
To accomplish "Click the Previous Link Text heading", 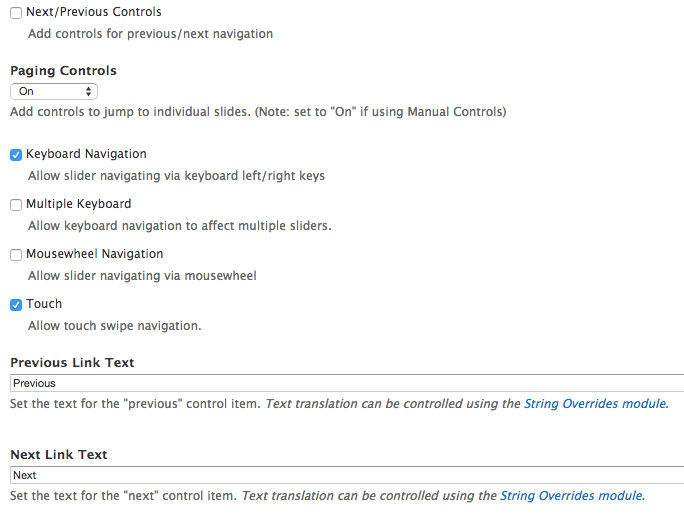I will pos(72,363).
